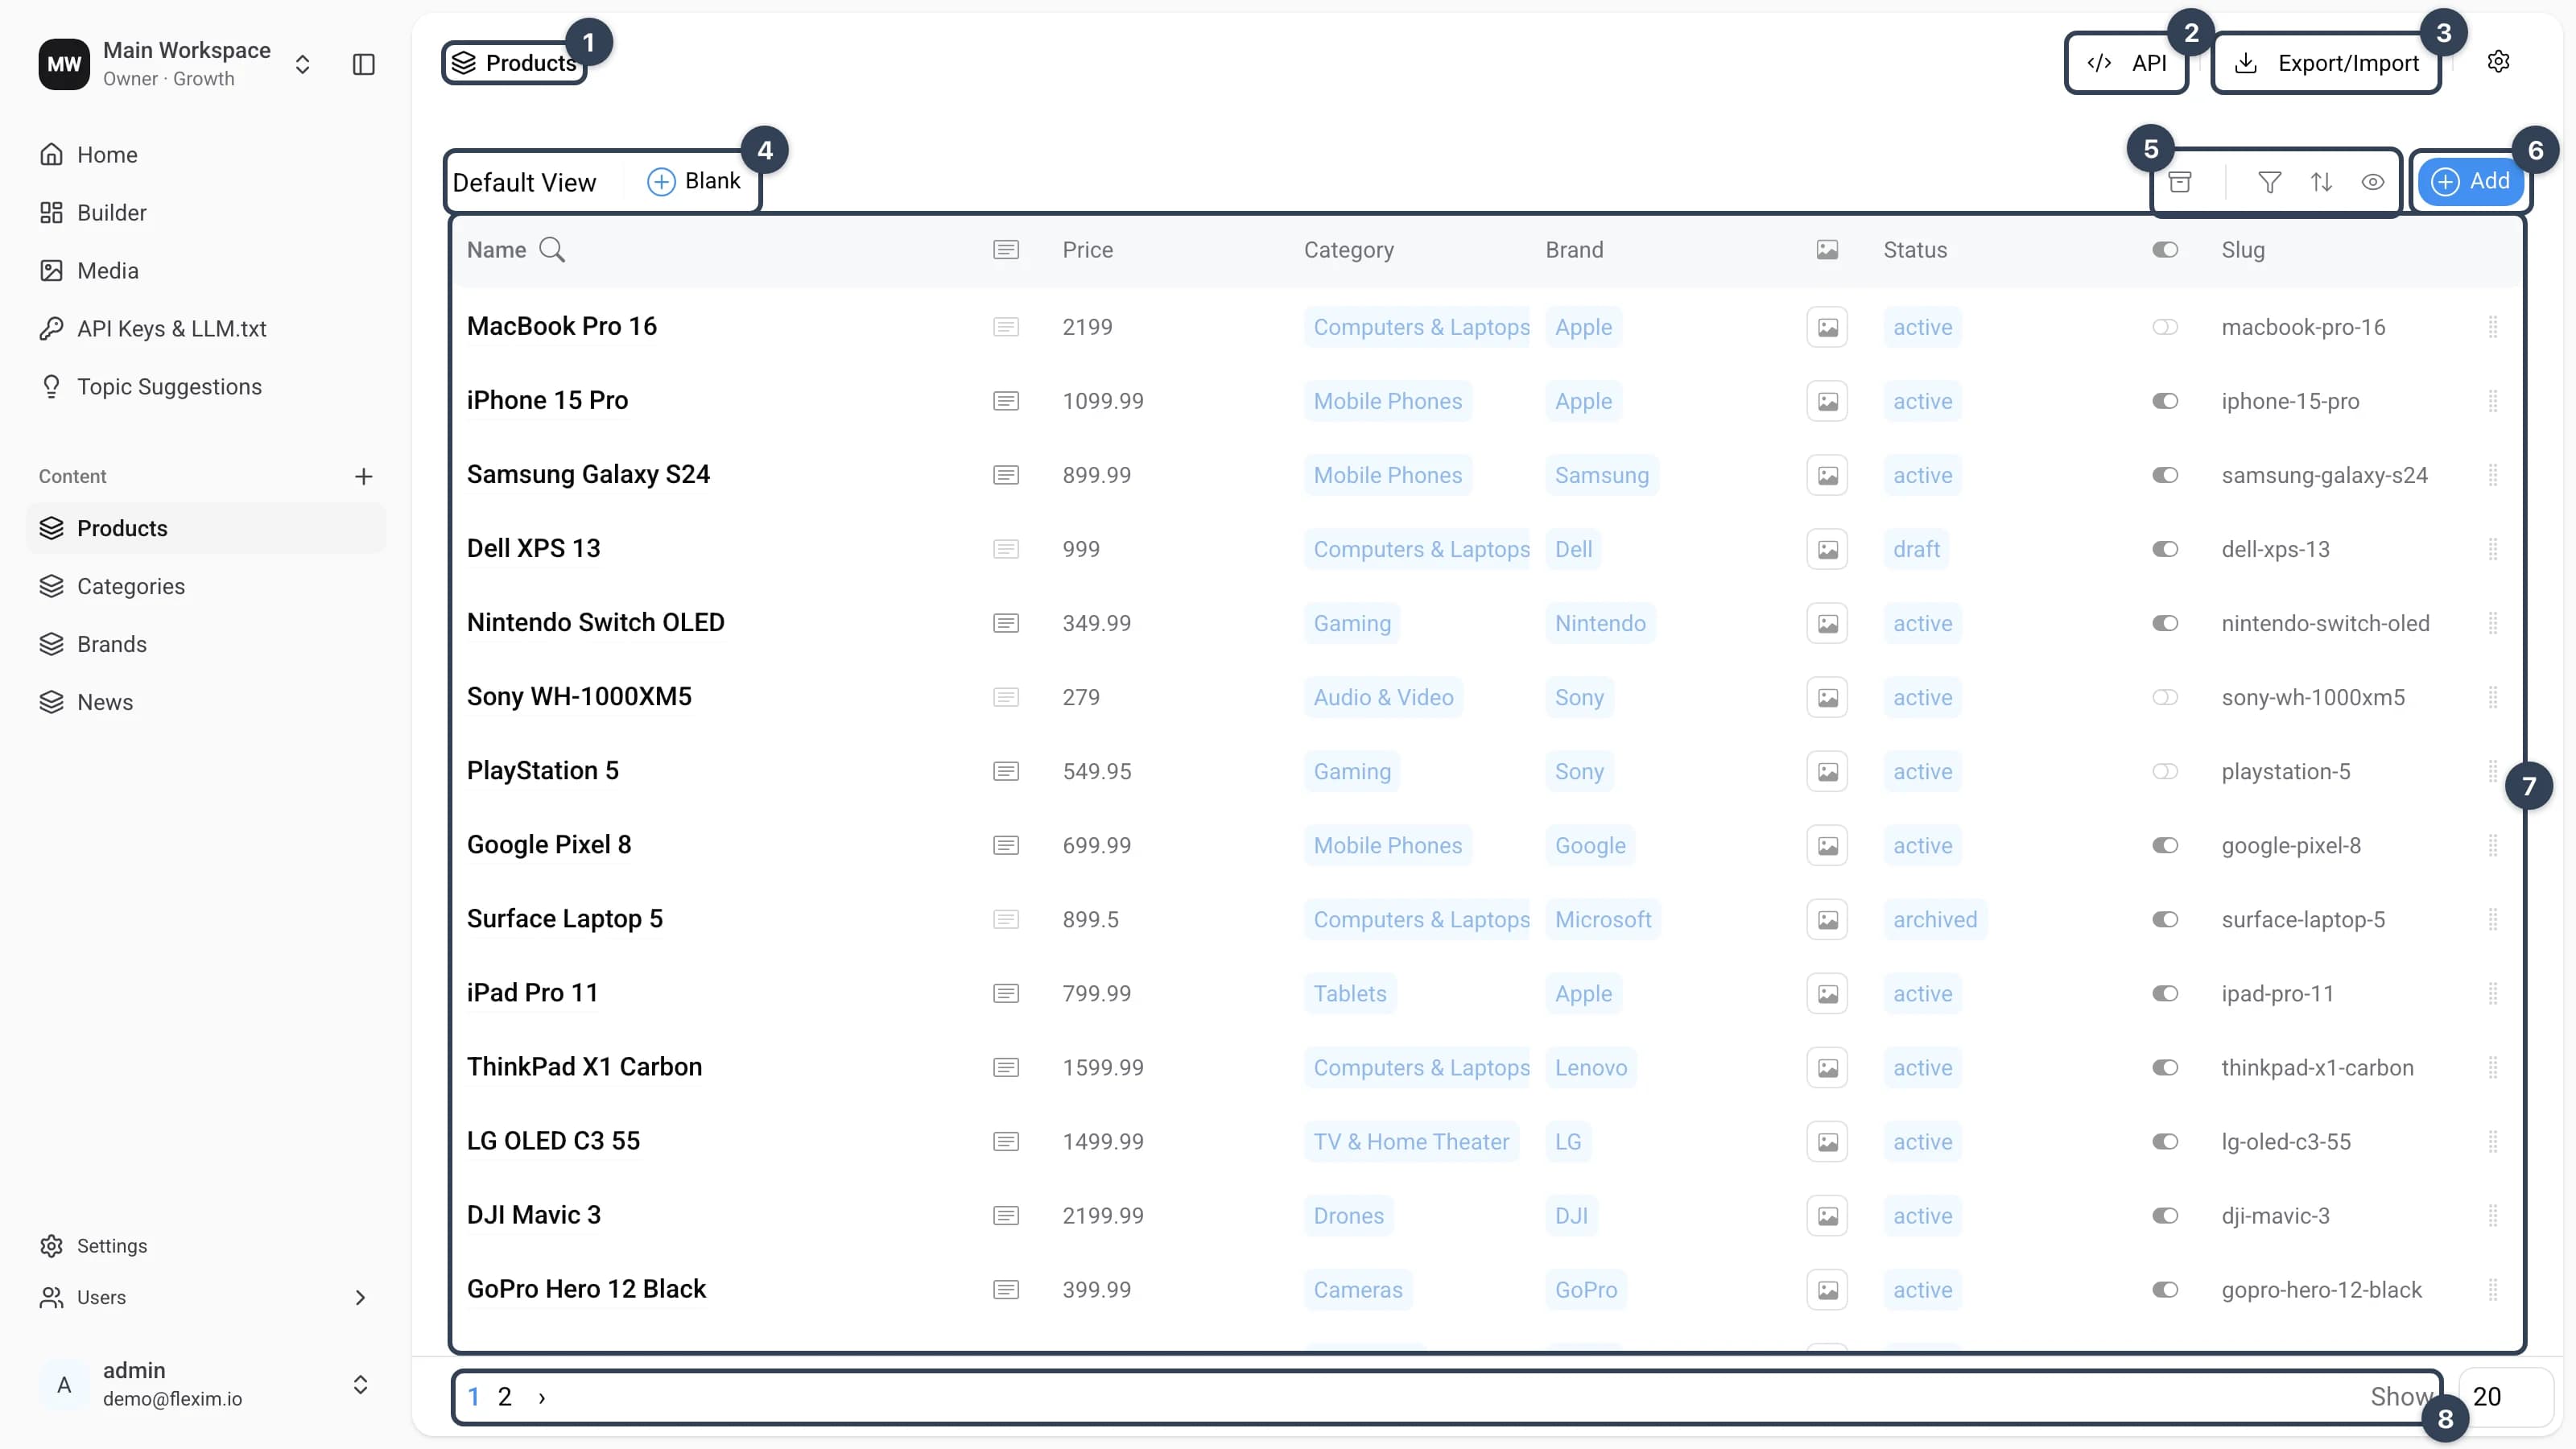
Task: Change rows shown per page from 20
Action: 2505,1397
